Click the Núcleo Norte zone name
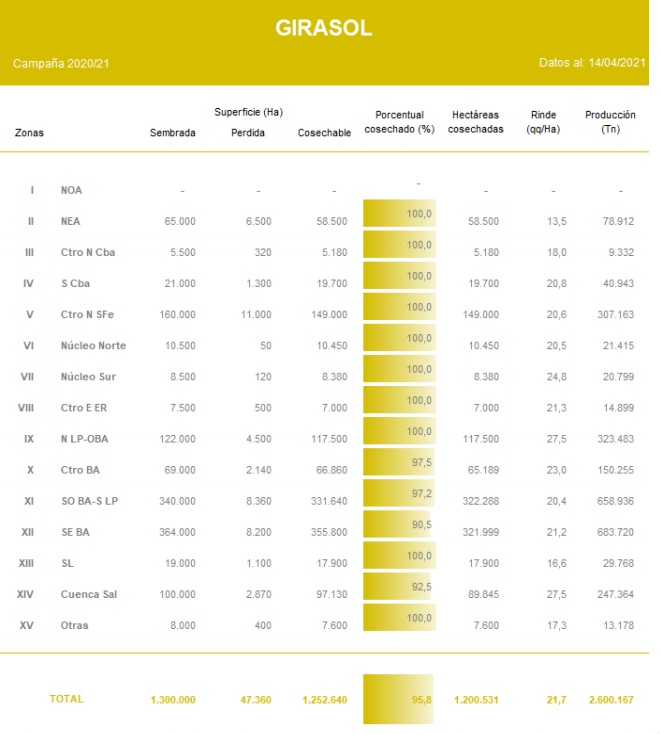 point(93,346)
